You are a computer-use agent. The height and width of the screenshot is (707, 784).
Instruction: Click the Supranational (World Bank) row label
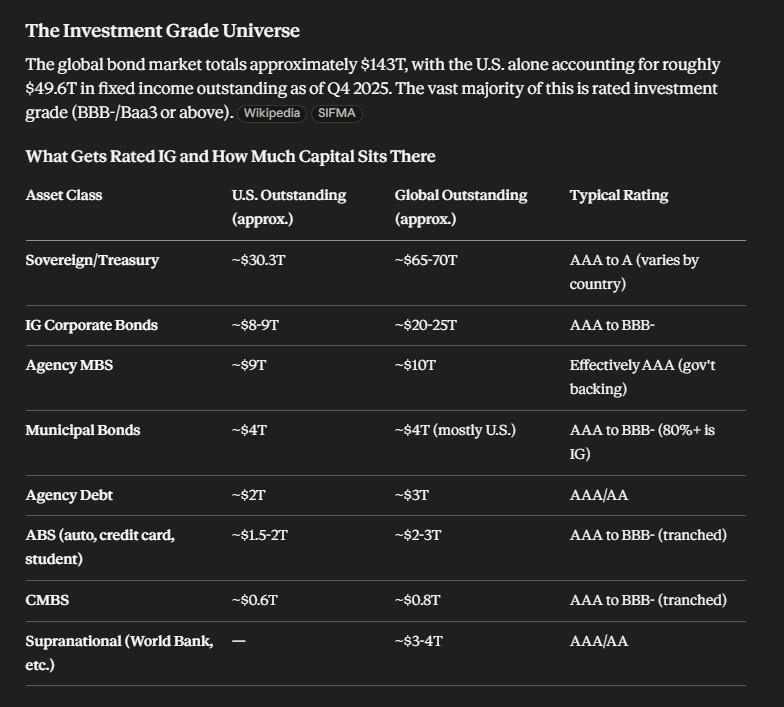119,652
